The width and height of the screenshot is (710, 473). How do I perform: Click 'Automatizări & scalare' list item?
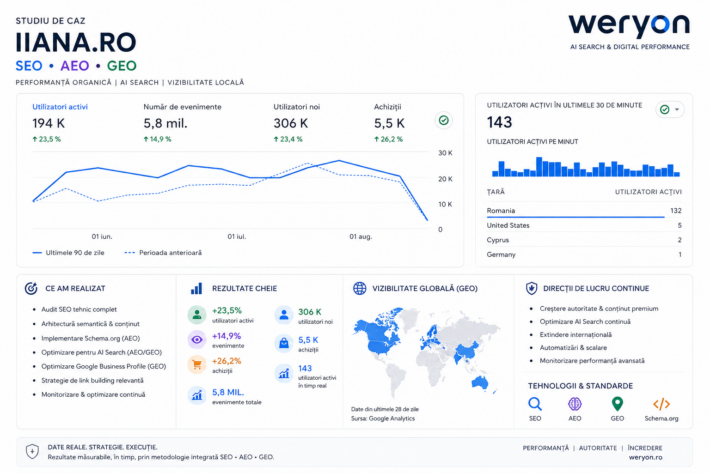click(573, 348)
